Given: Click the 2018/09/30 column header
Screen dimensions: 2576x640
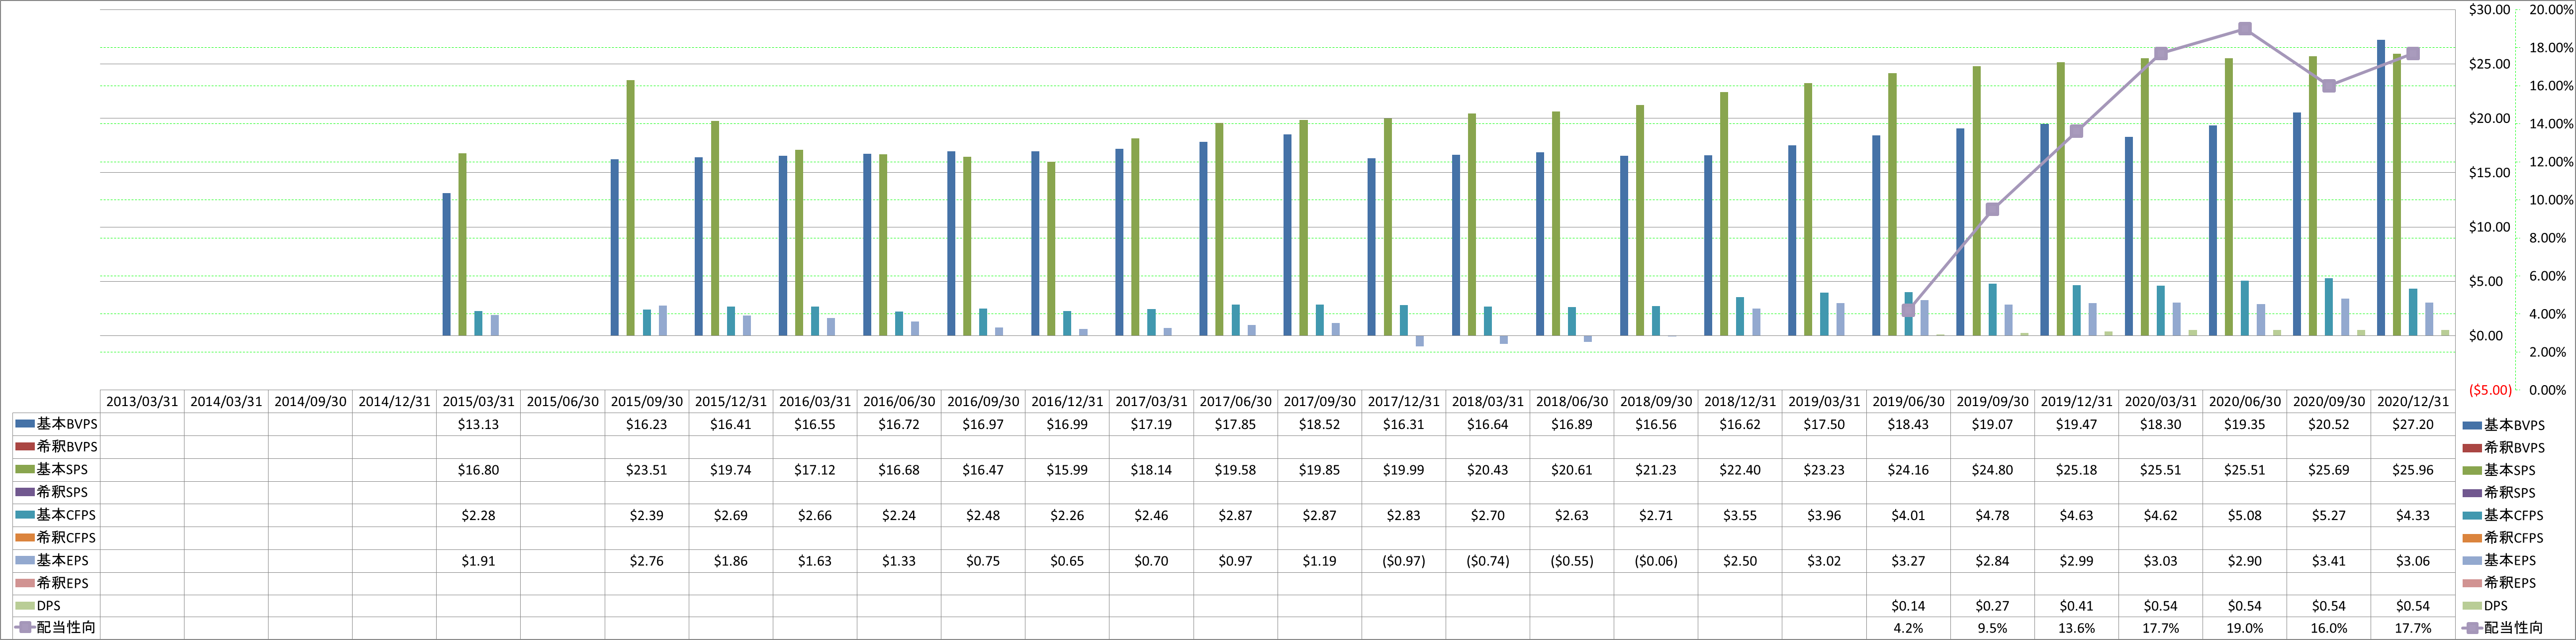Looking at the screenshot, I should [1656, 401].
